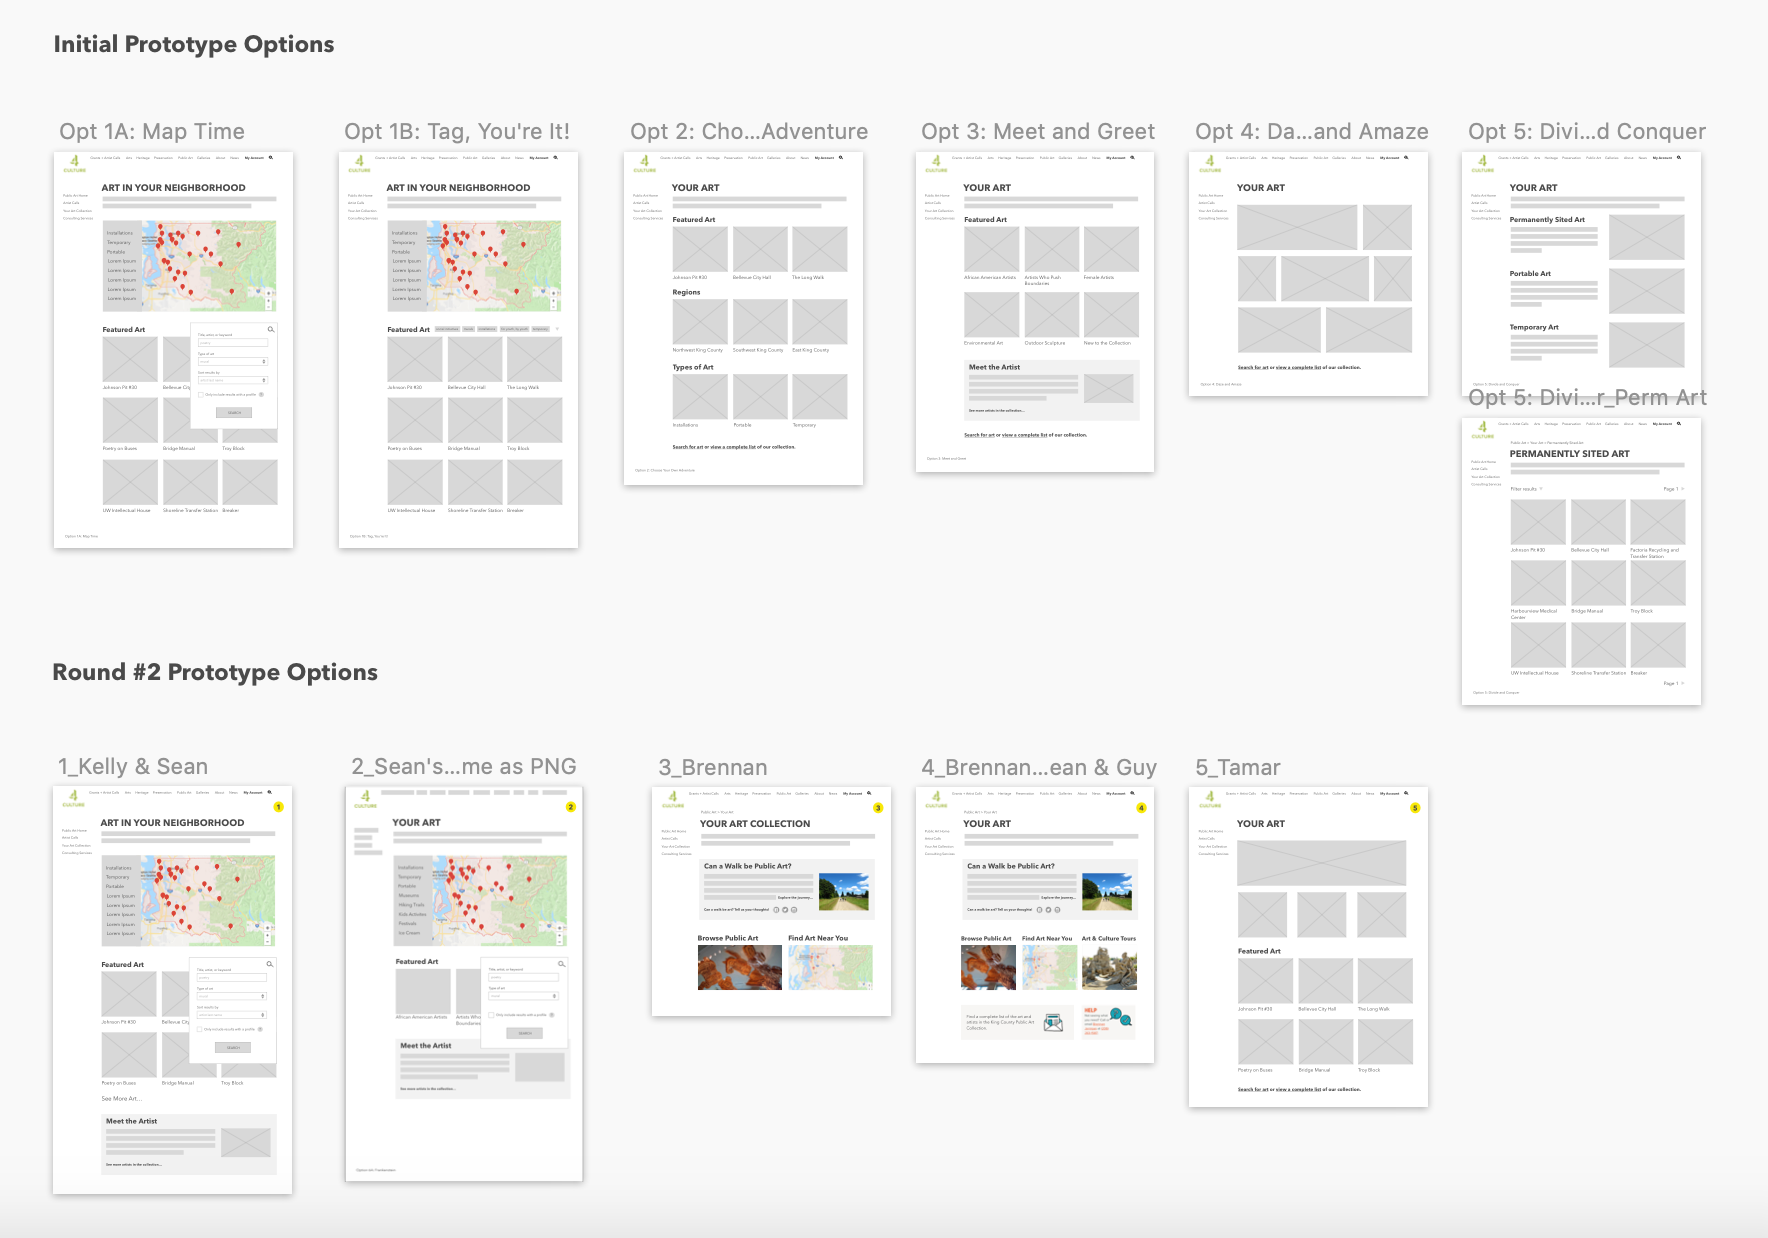Click yellow badge 4 on 4_Brennan artboard

coord(1141,808)
